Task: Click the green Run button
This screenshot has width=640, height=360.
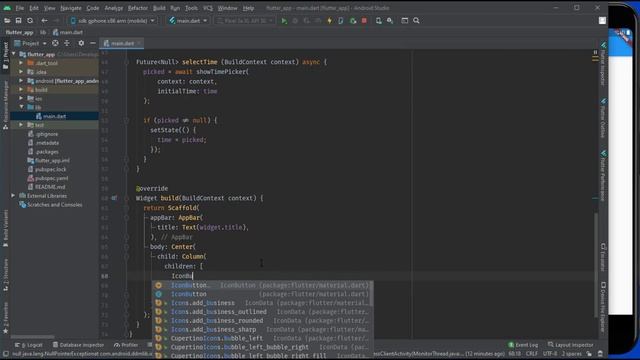Action: 284,20
